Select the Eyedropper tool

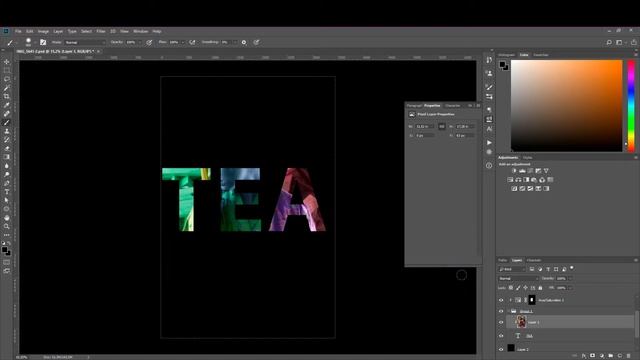pyautogui.click(x=7, y=105)
